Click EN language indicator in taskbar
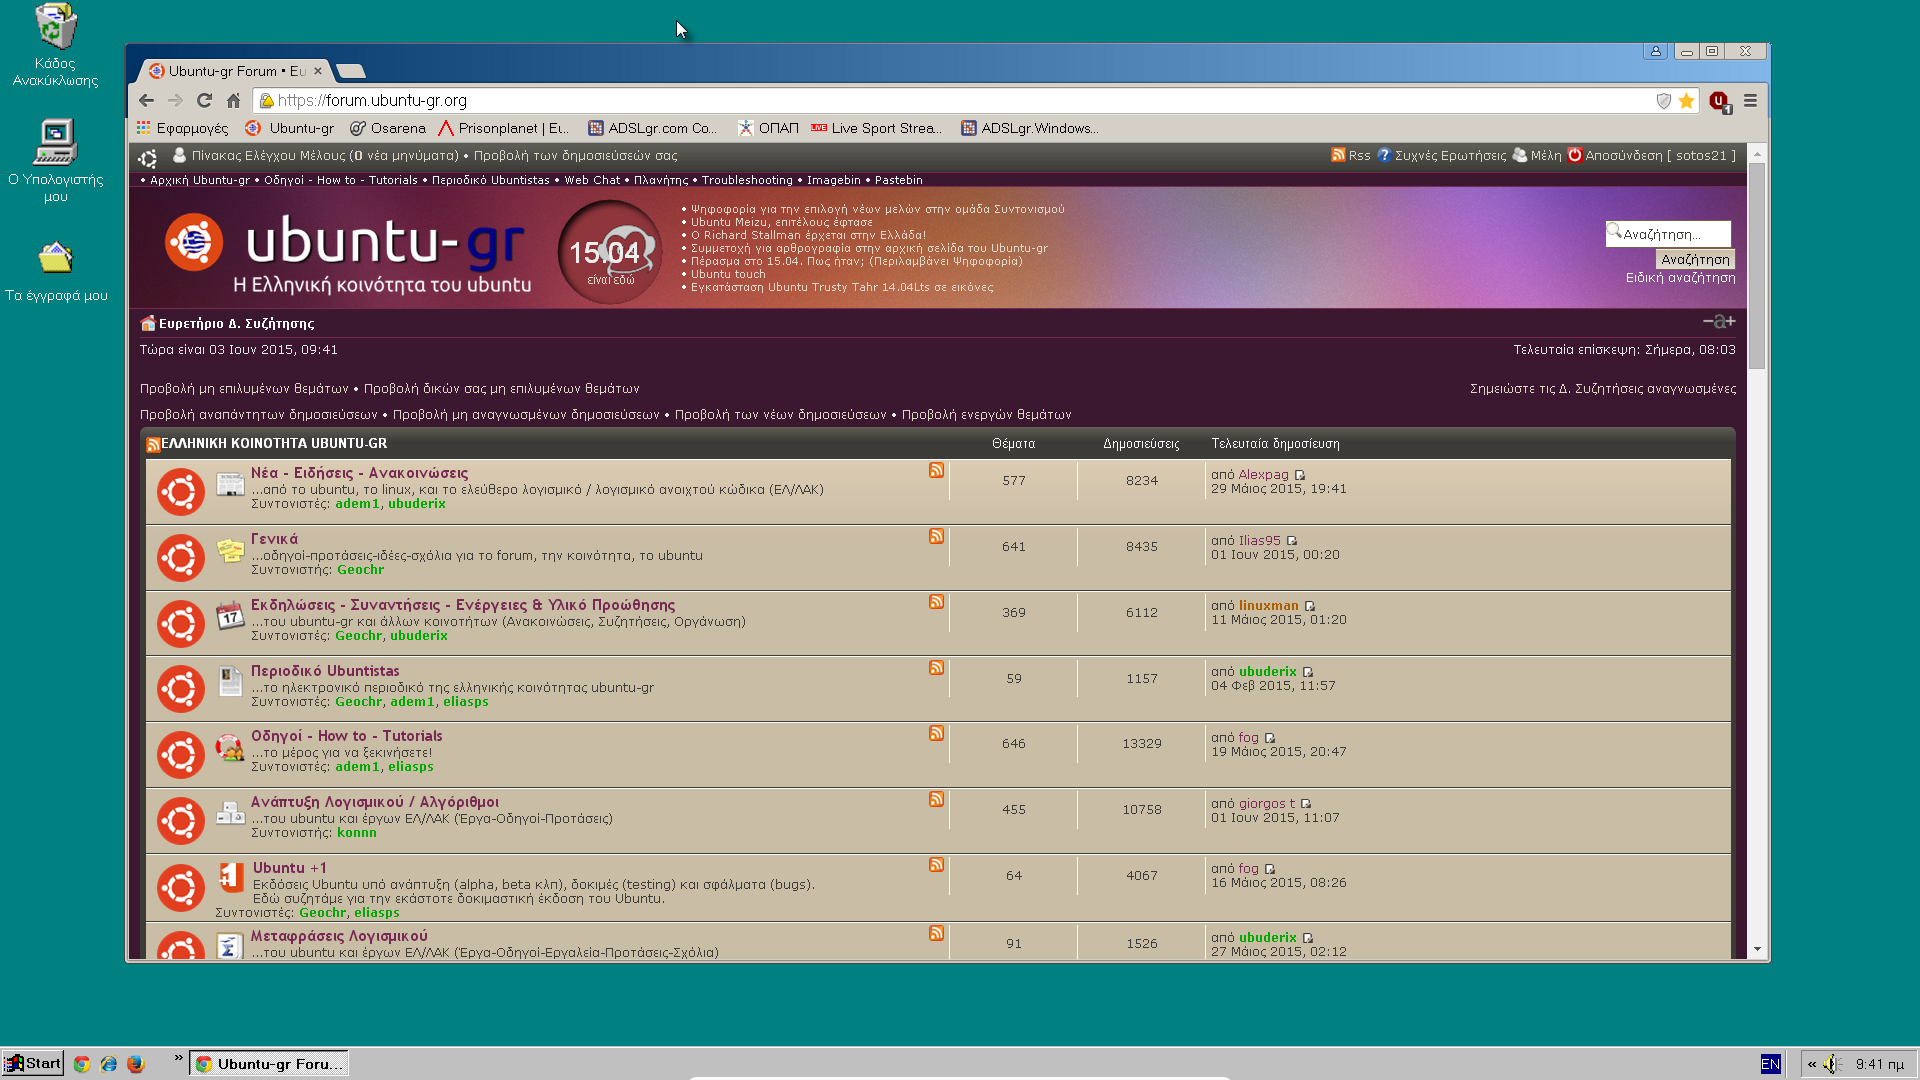 [x=1770, y=1064]
